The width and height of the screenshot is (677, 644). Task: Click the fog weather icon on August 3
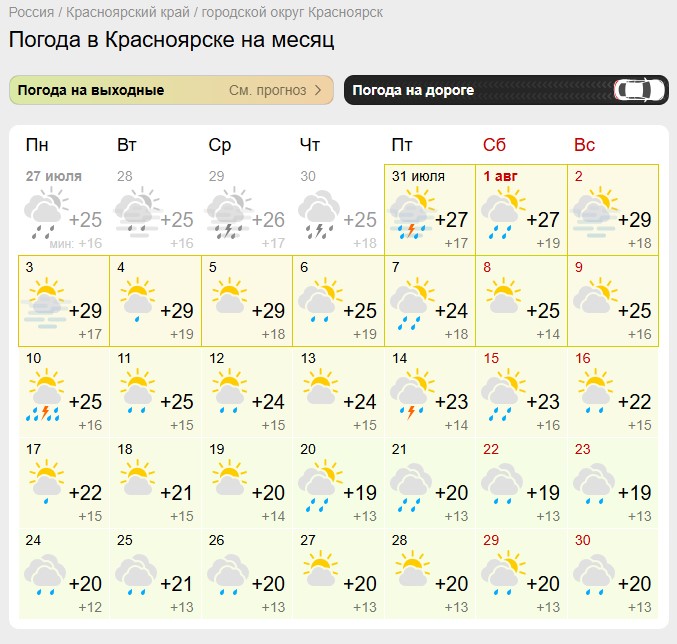coord(46,304)
